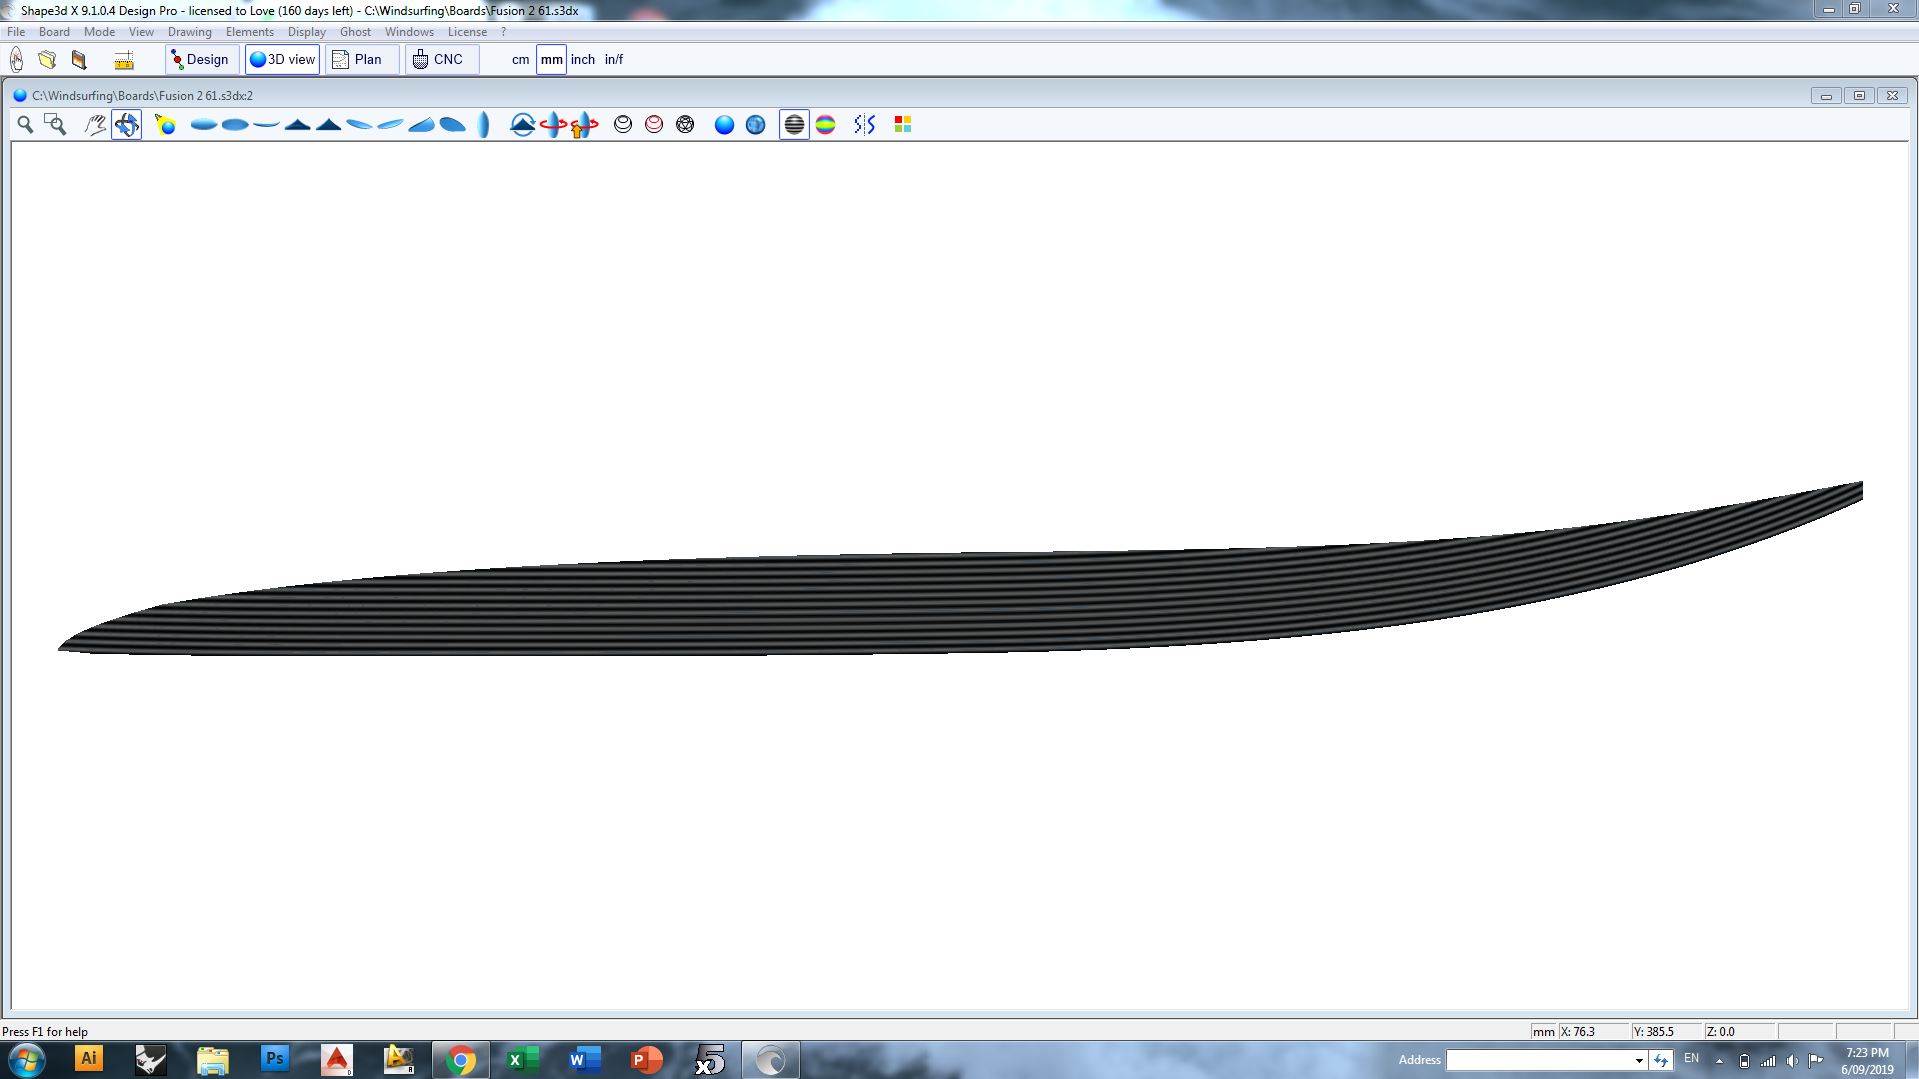Image resolution: width=1919 pixels, height=1079 pixels.
Task: Click the rotate 3D view tool
Action: 126,124
